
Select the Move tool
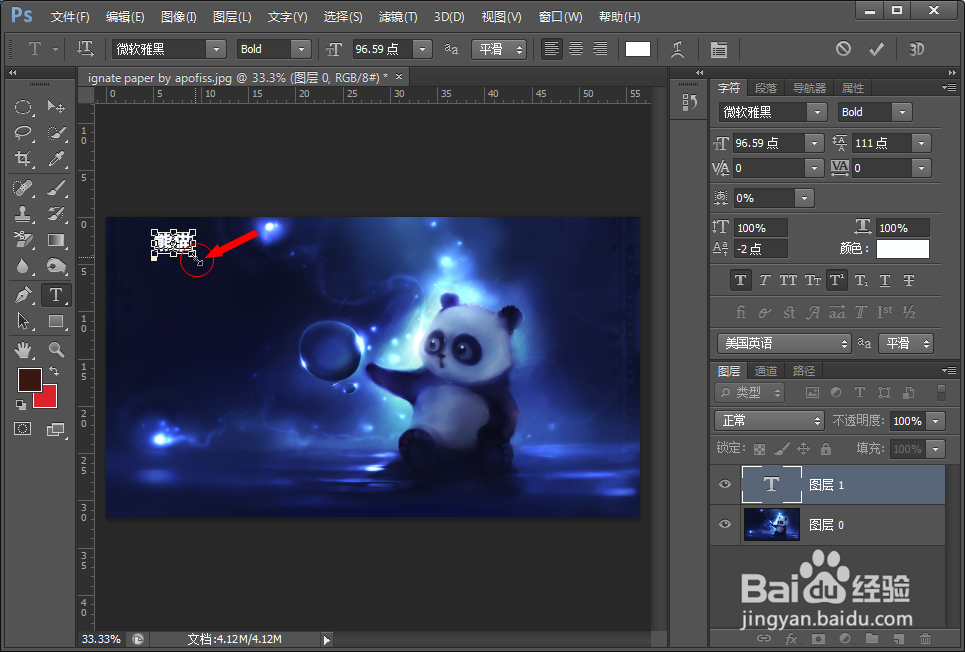56,107
